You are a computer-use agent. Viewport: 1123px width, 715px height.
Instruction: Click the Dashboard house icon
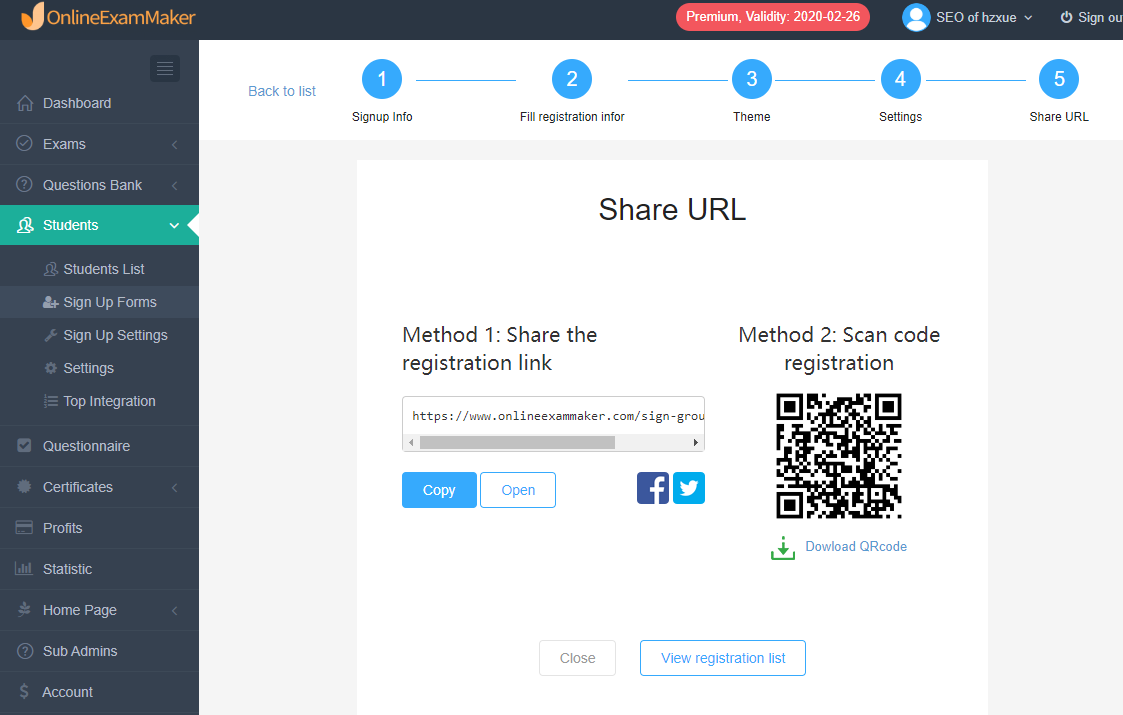(x=25, y=103)
